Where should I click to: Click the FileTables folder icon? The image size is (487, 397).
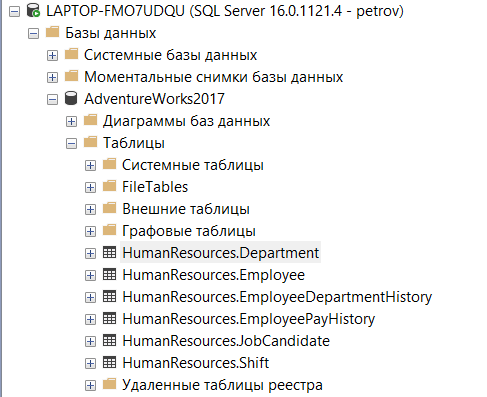click(109, 186)
